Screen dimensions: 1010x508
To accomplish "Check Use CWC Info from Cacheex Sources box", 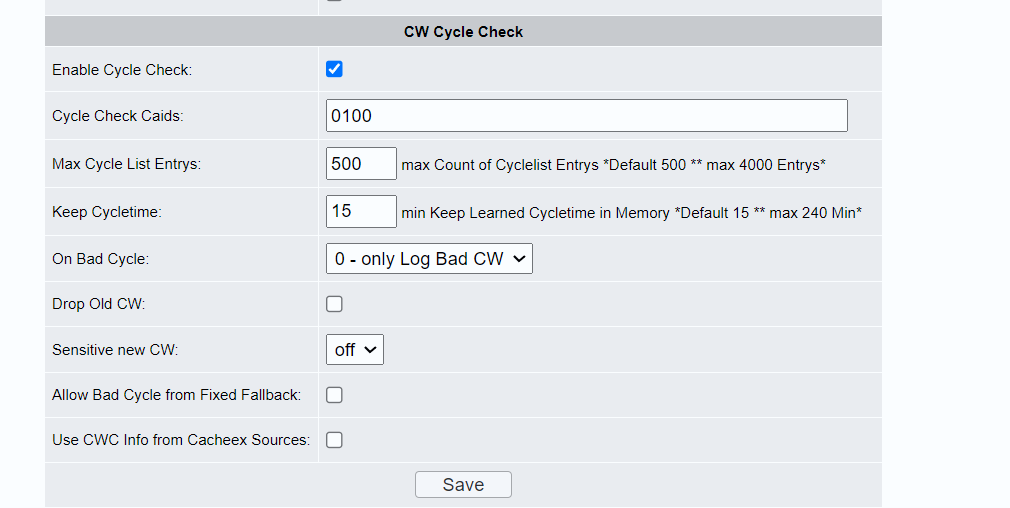I will (x=334, y=440).
